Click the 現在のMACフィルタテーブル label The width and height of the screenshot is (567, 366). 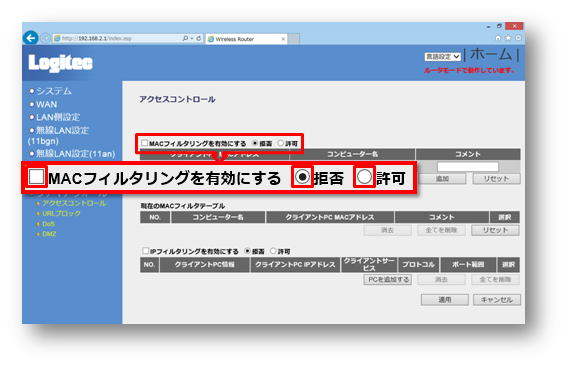tap(183, 206)
